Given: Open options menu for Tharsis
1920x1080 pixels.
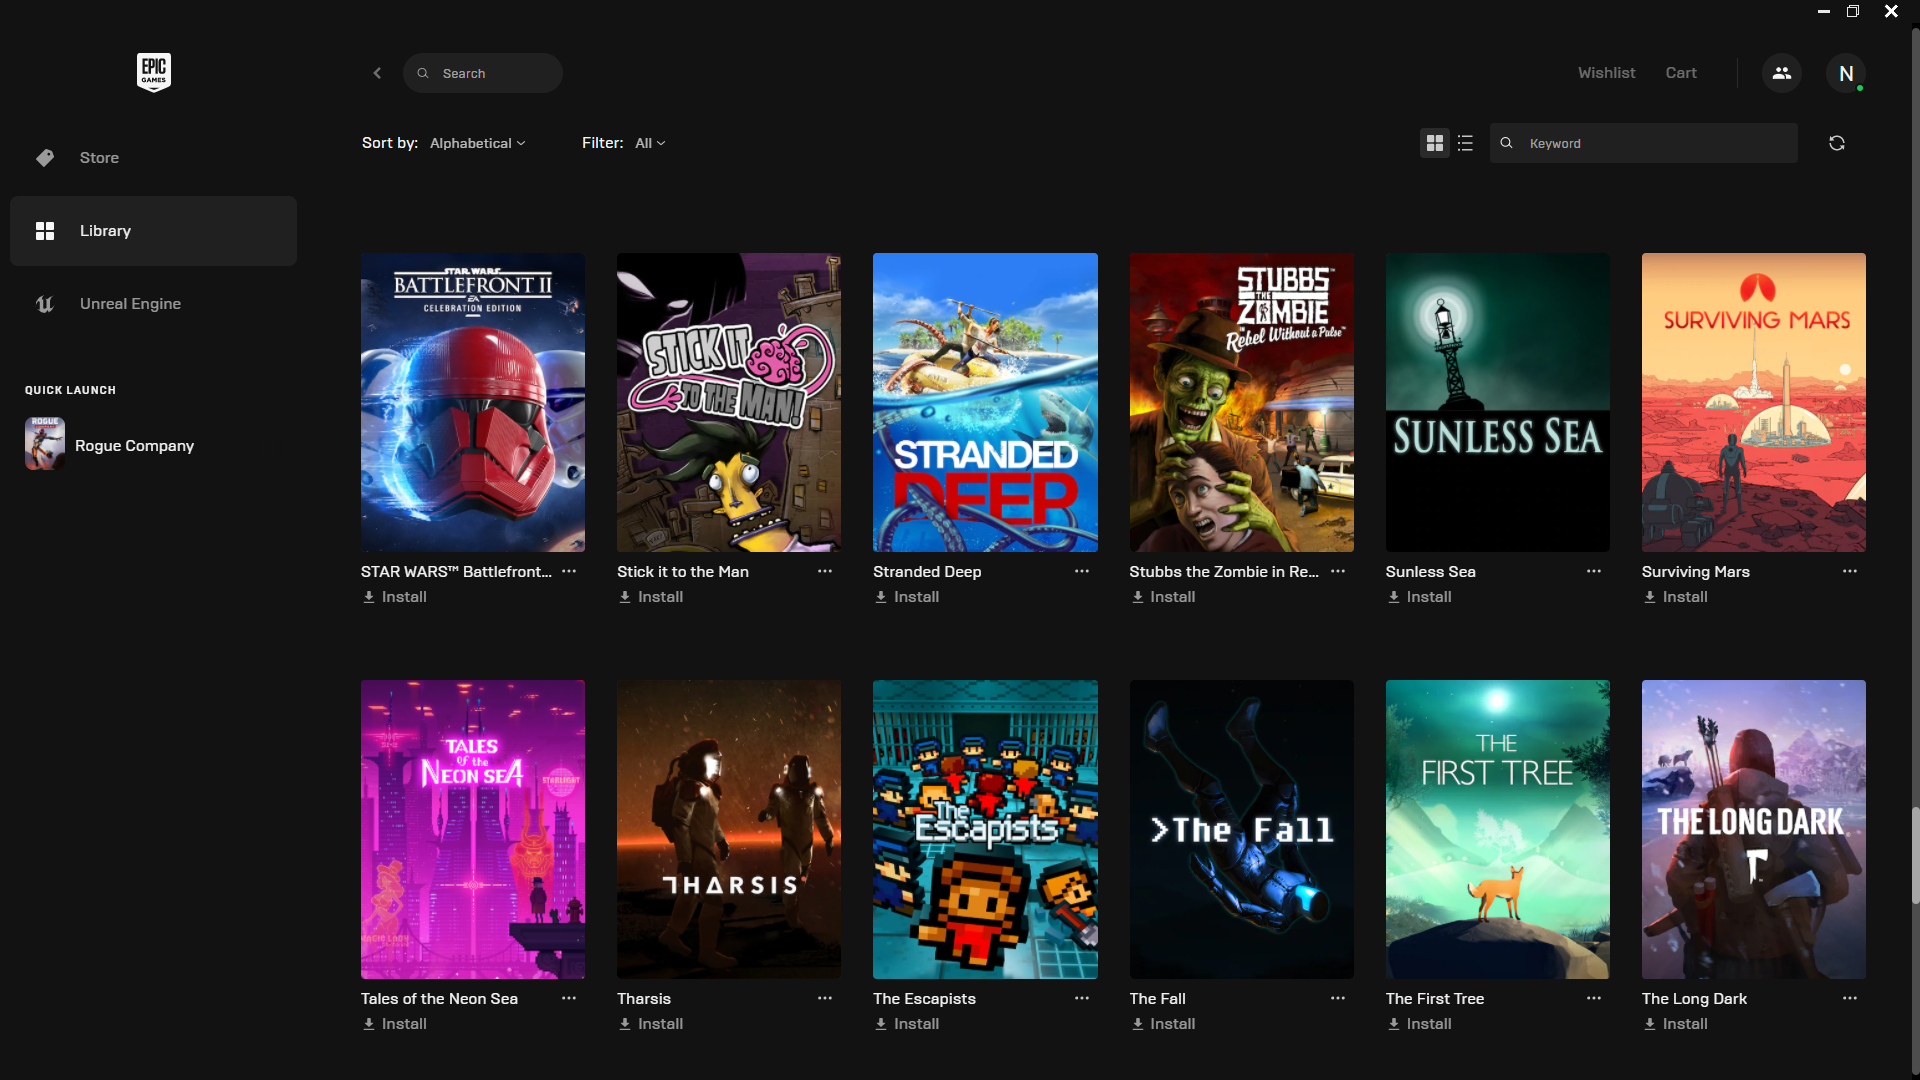Looking at the screenshot, I should click(x=825, y=999).
